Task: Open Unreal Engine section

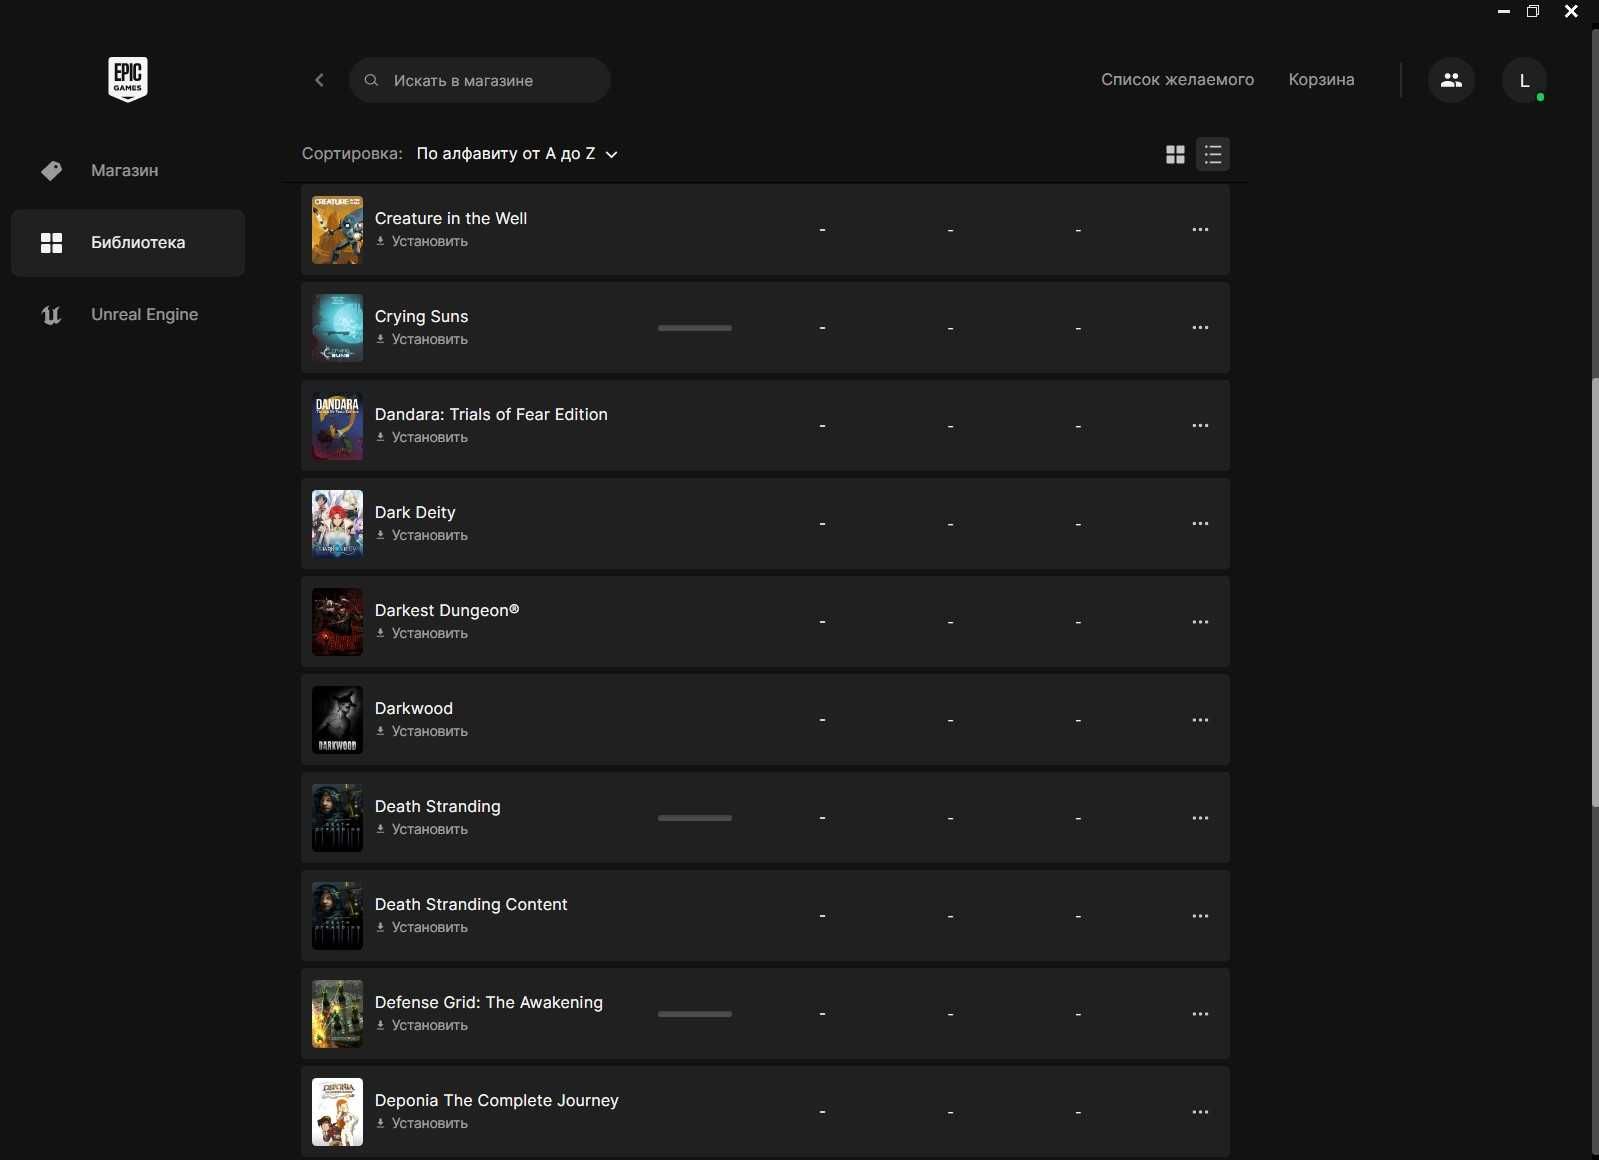Action: coord(128,315)
